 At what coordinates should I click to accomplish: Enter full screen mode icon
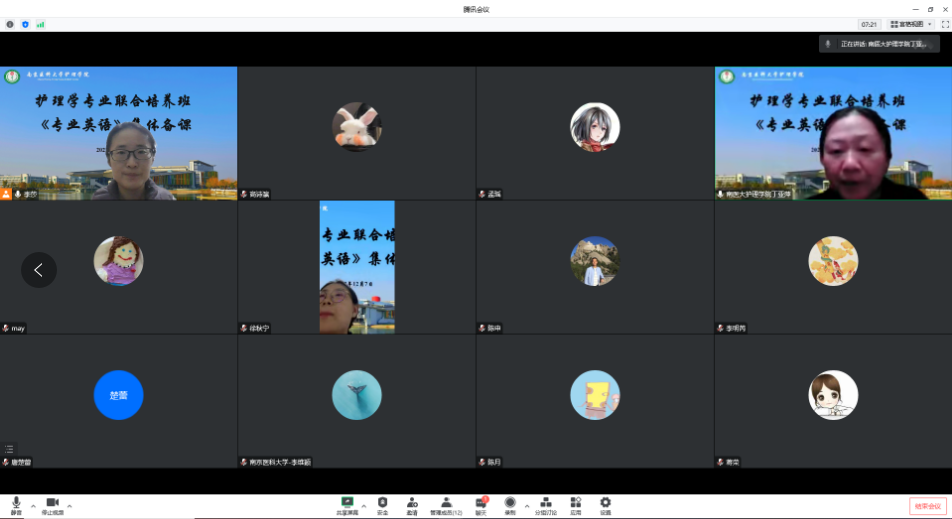click(x=944, y=24)
